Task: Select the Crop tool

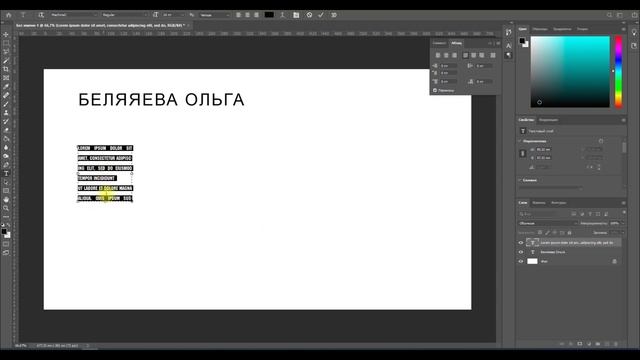Action: pyautogui.click(x=6, y=69)
